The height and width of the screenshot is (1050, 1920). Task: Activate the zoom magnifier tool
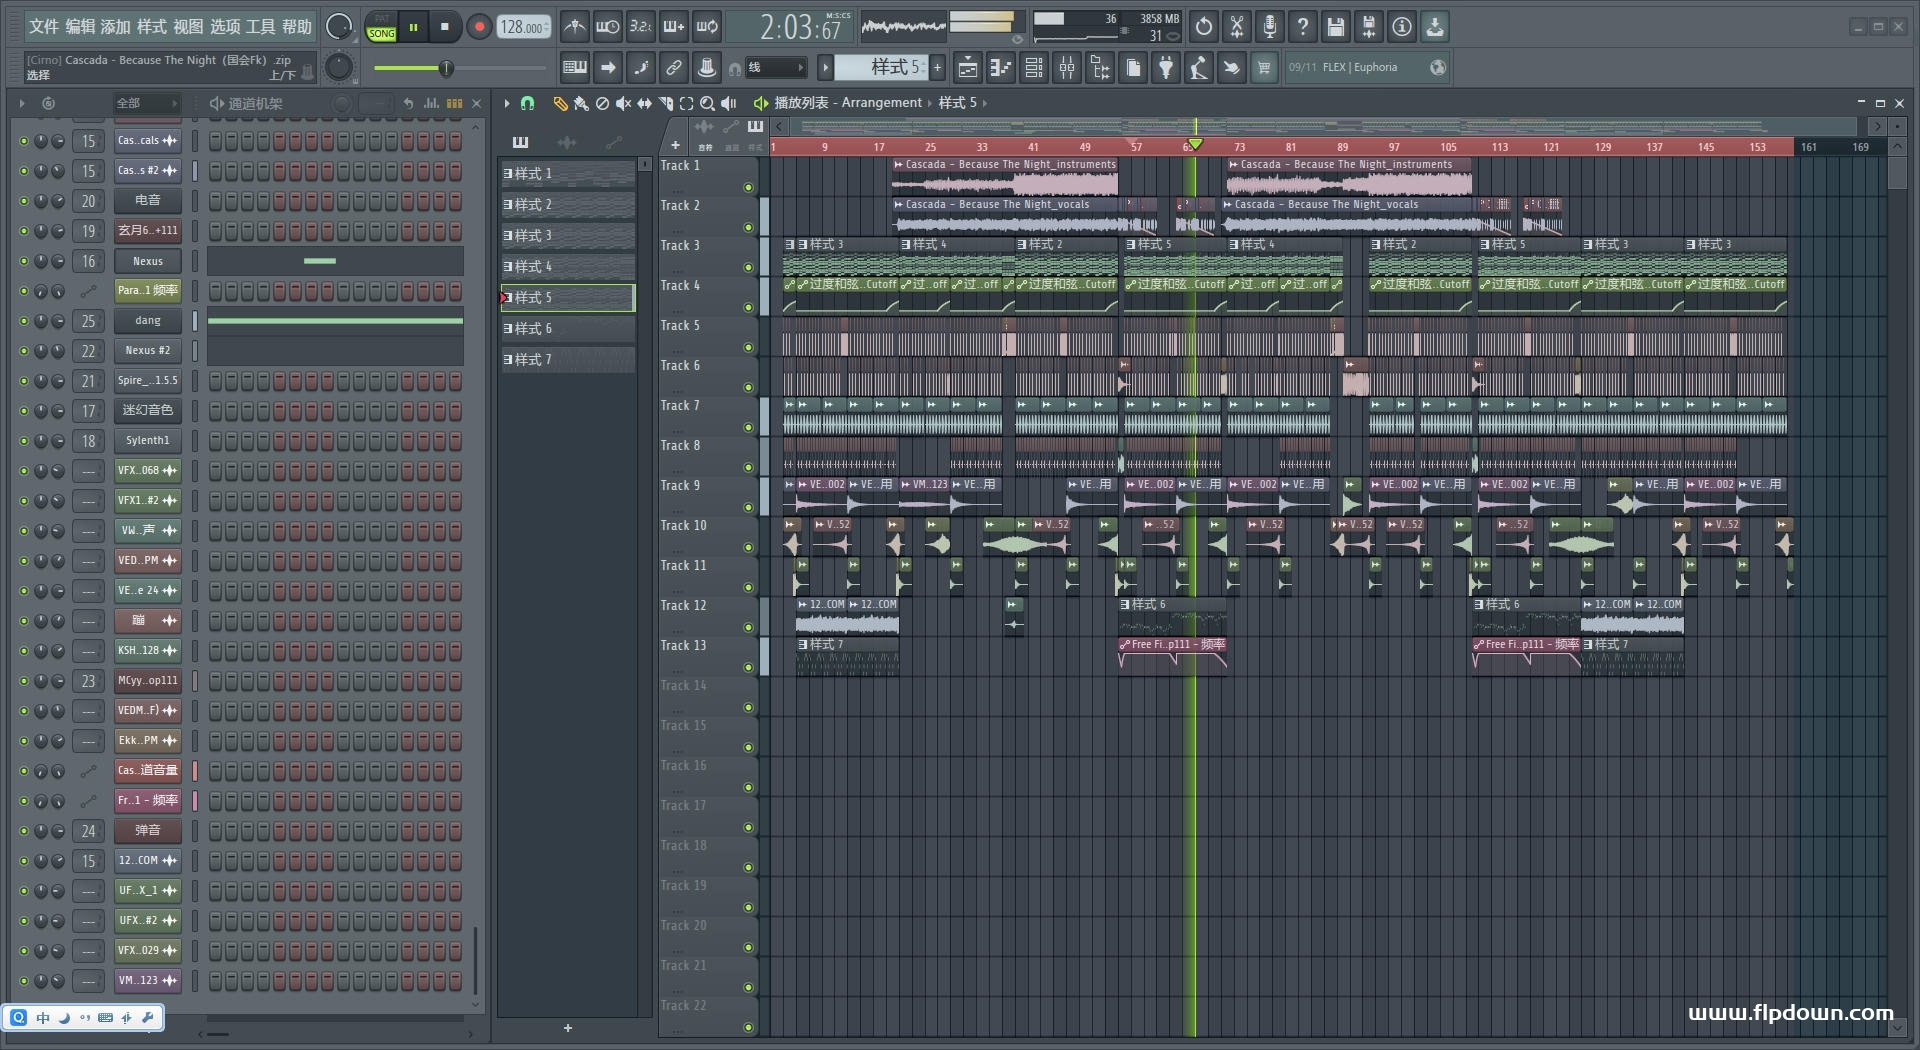tap(707, 103)
